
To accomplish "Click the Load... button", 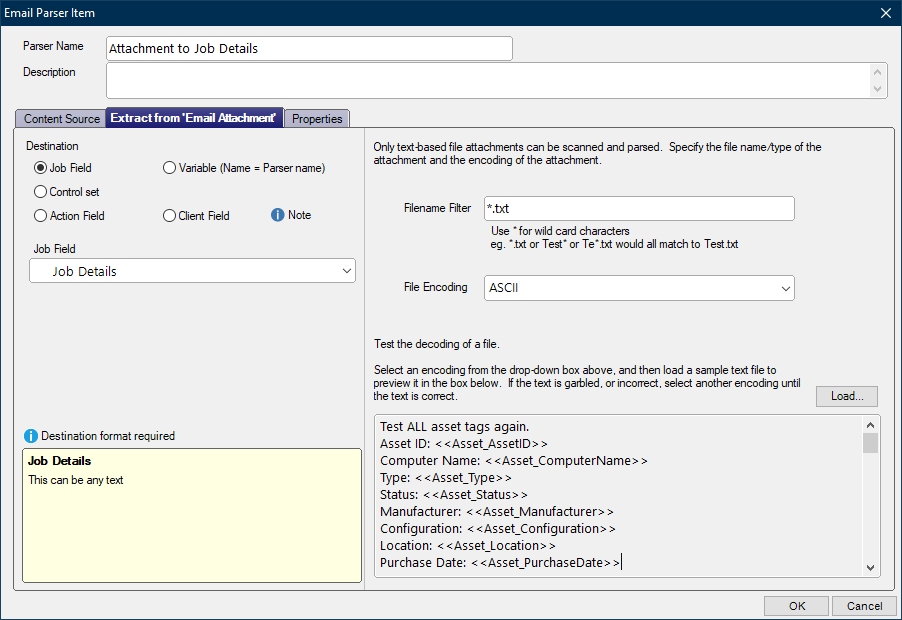I will coord(847,396).
